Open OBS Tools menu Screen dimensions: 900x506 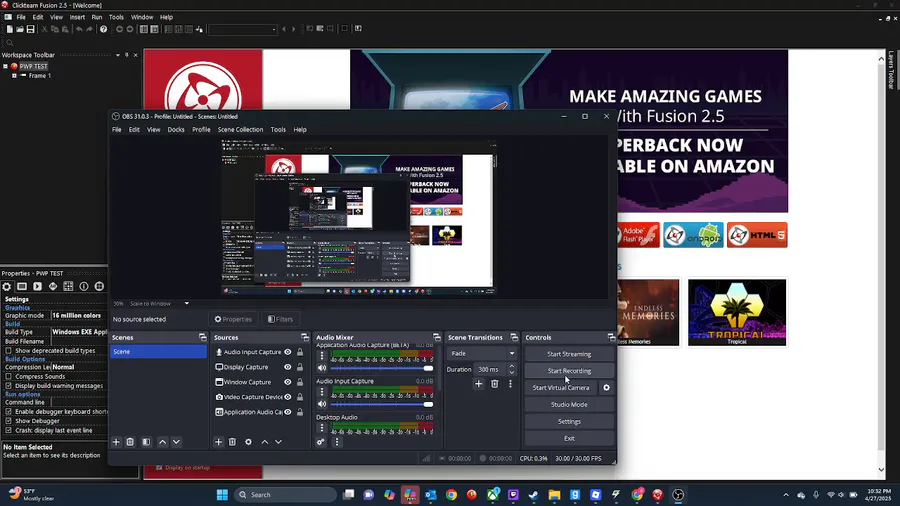tap(278, 130)
